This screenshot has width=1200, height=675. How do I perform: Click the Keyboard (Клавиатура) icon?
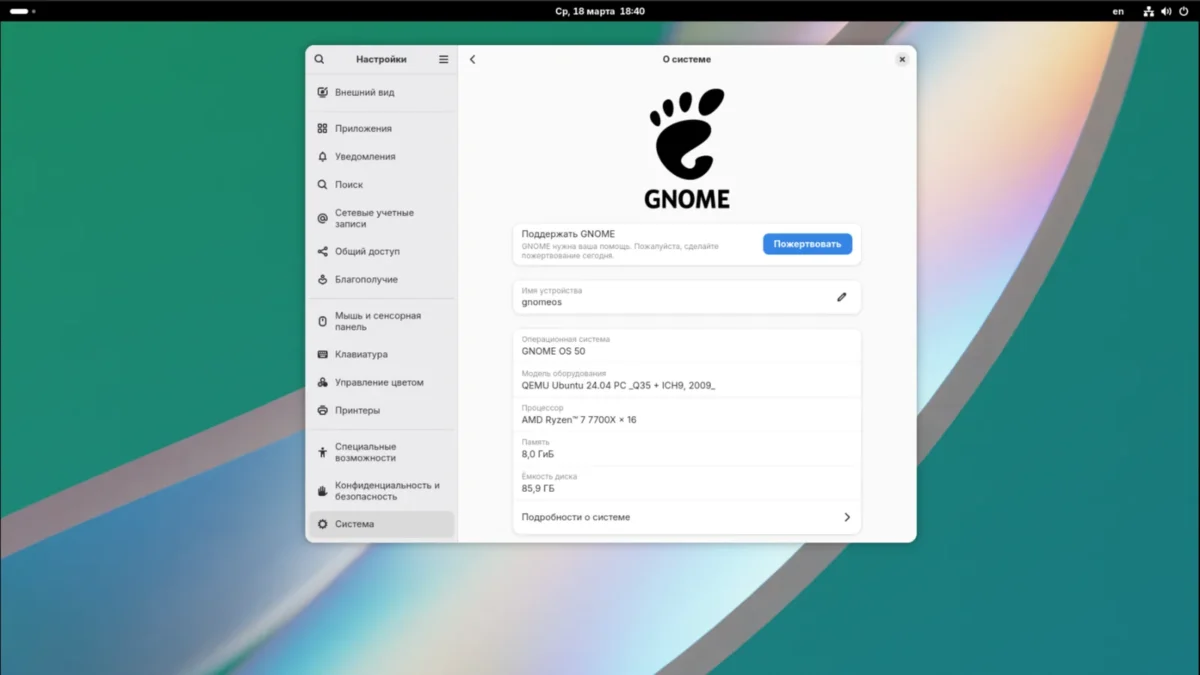point(322,354)
